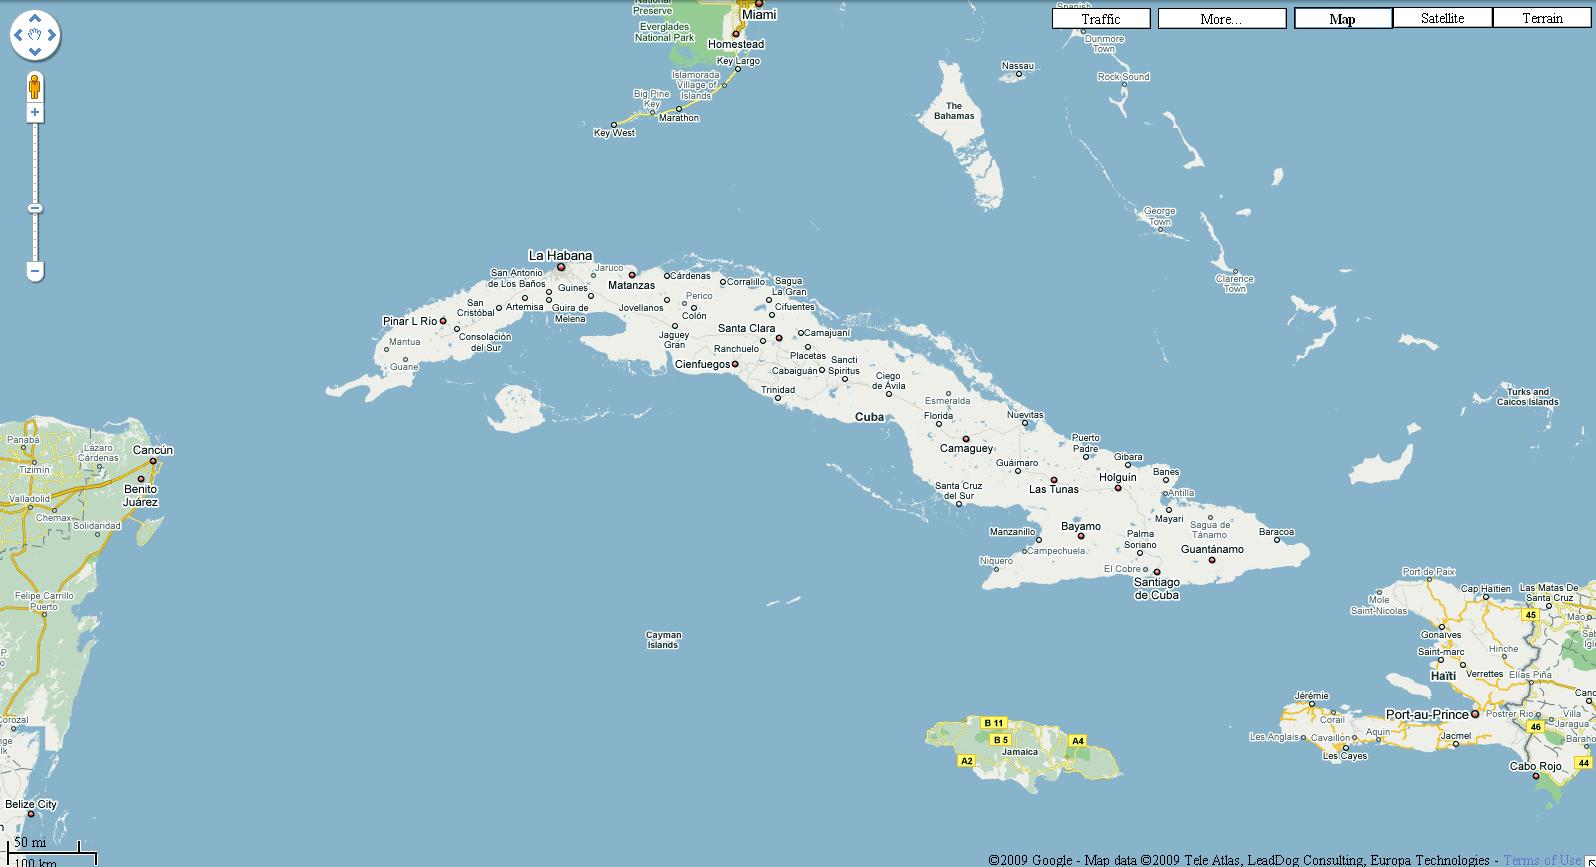1596x867 pixels.
Task: Pan the map down with the arrow
Action: 35,52
